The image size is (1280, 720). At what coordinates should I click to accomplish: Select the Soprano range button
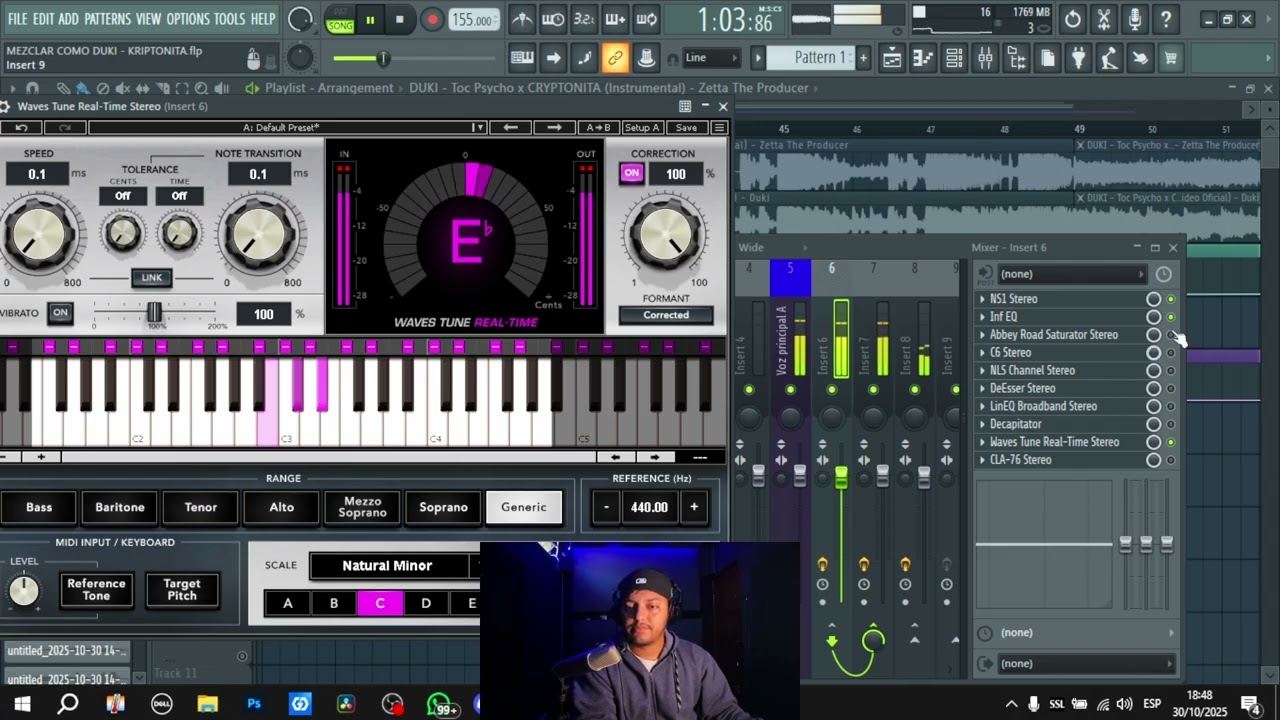(443, 508)
